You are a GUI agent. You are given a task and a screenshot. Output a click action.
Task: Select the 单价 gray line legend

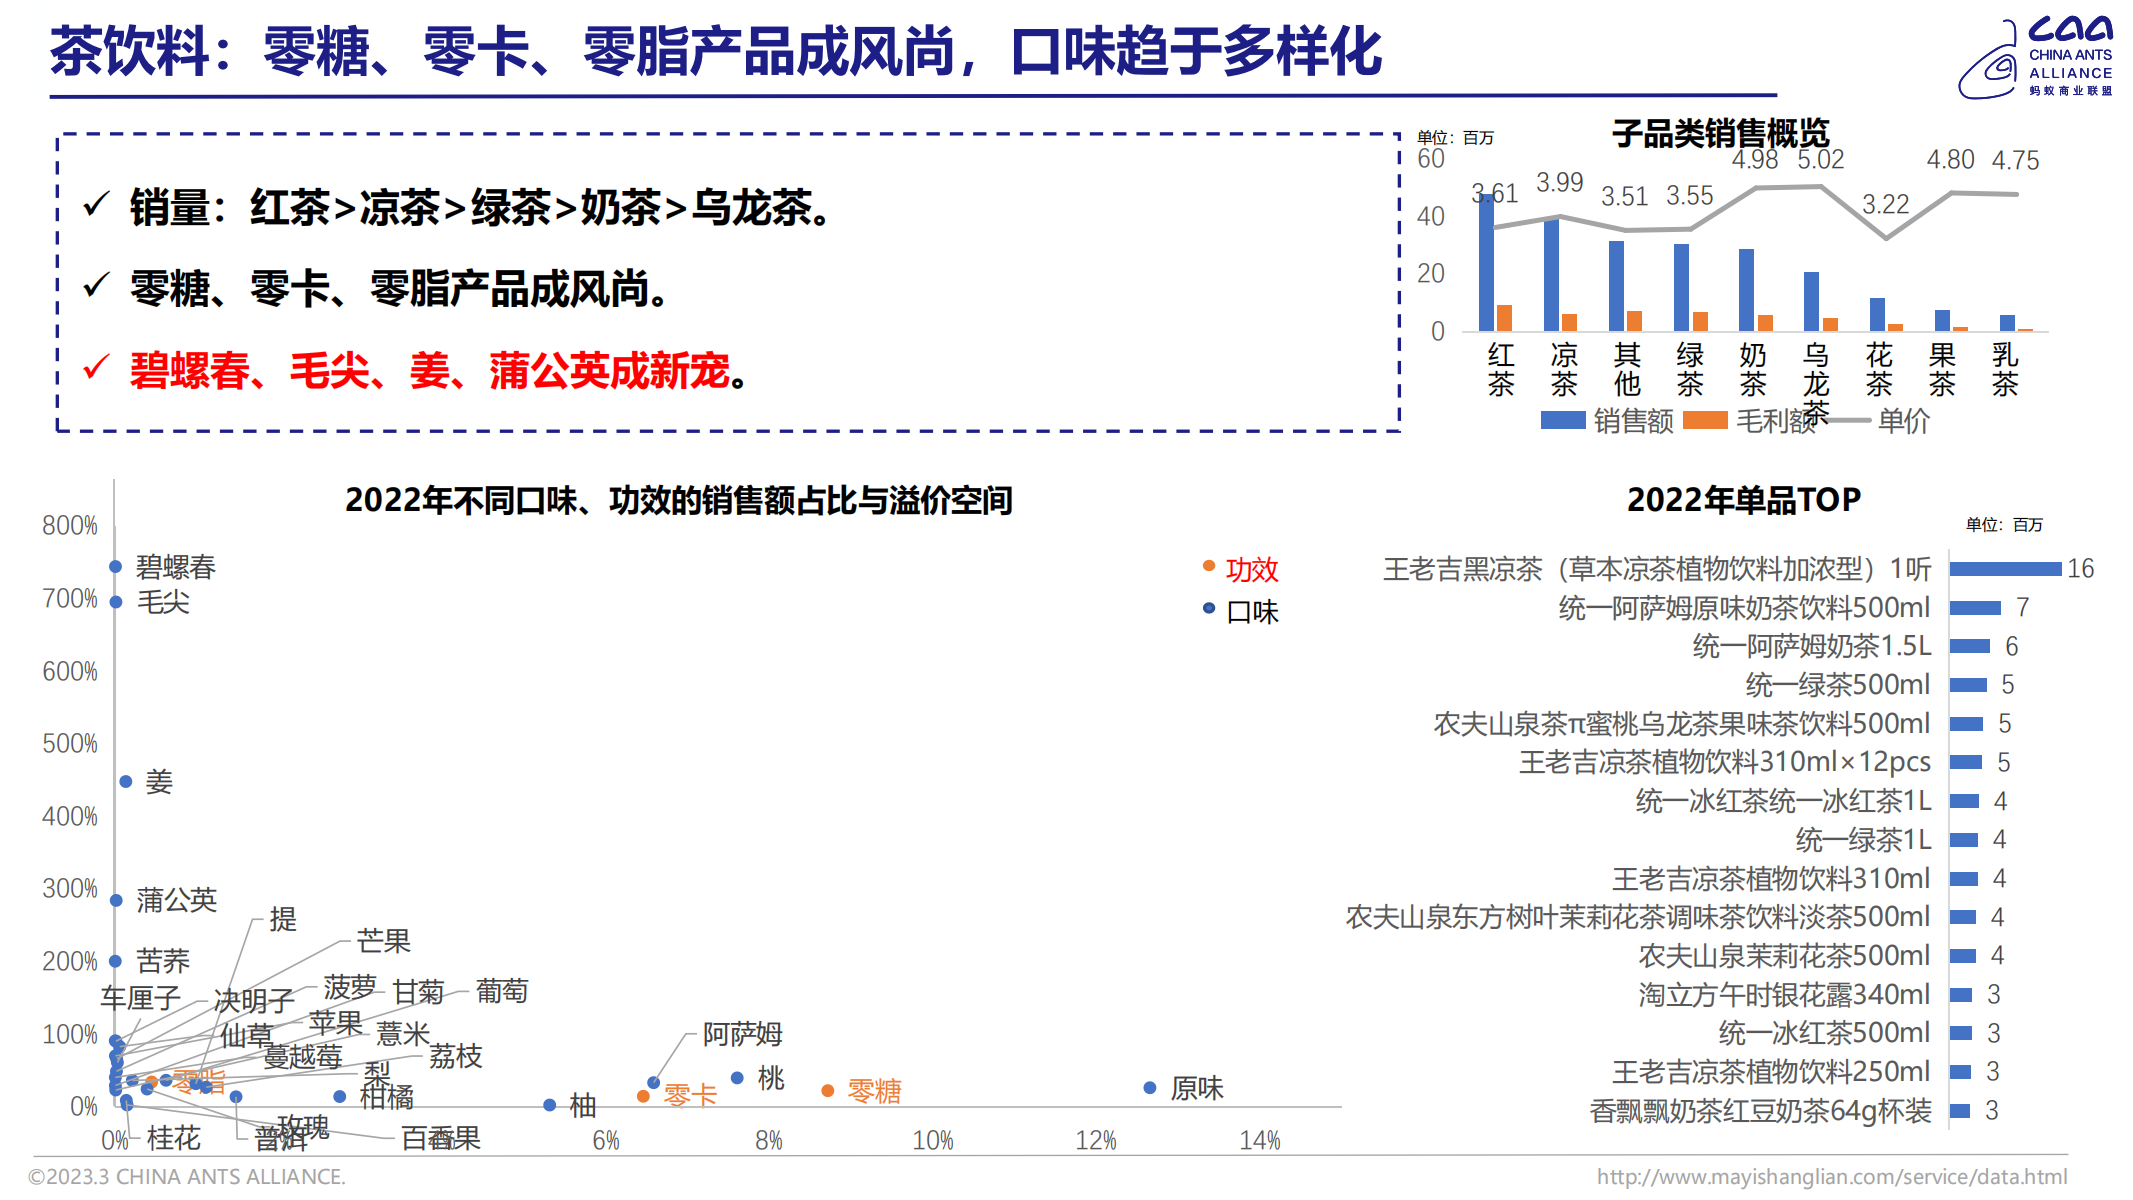[1848, 420]
